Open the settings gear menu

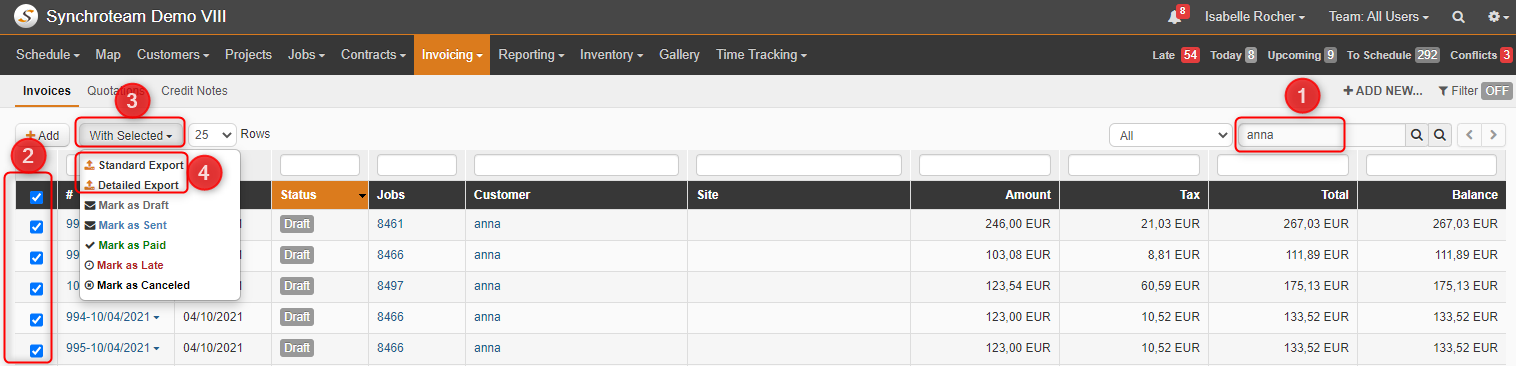1497,17
